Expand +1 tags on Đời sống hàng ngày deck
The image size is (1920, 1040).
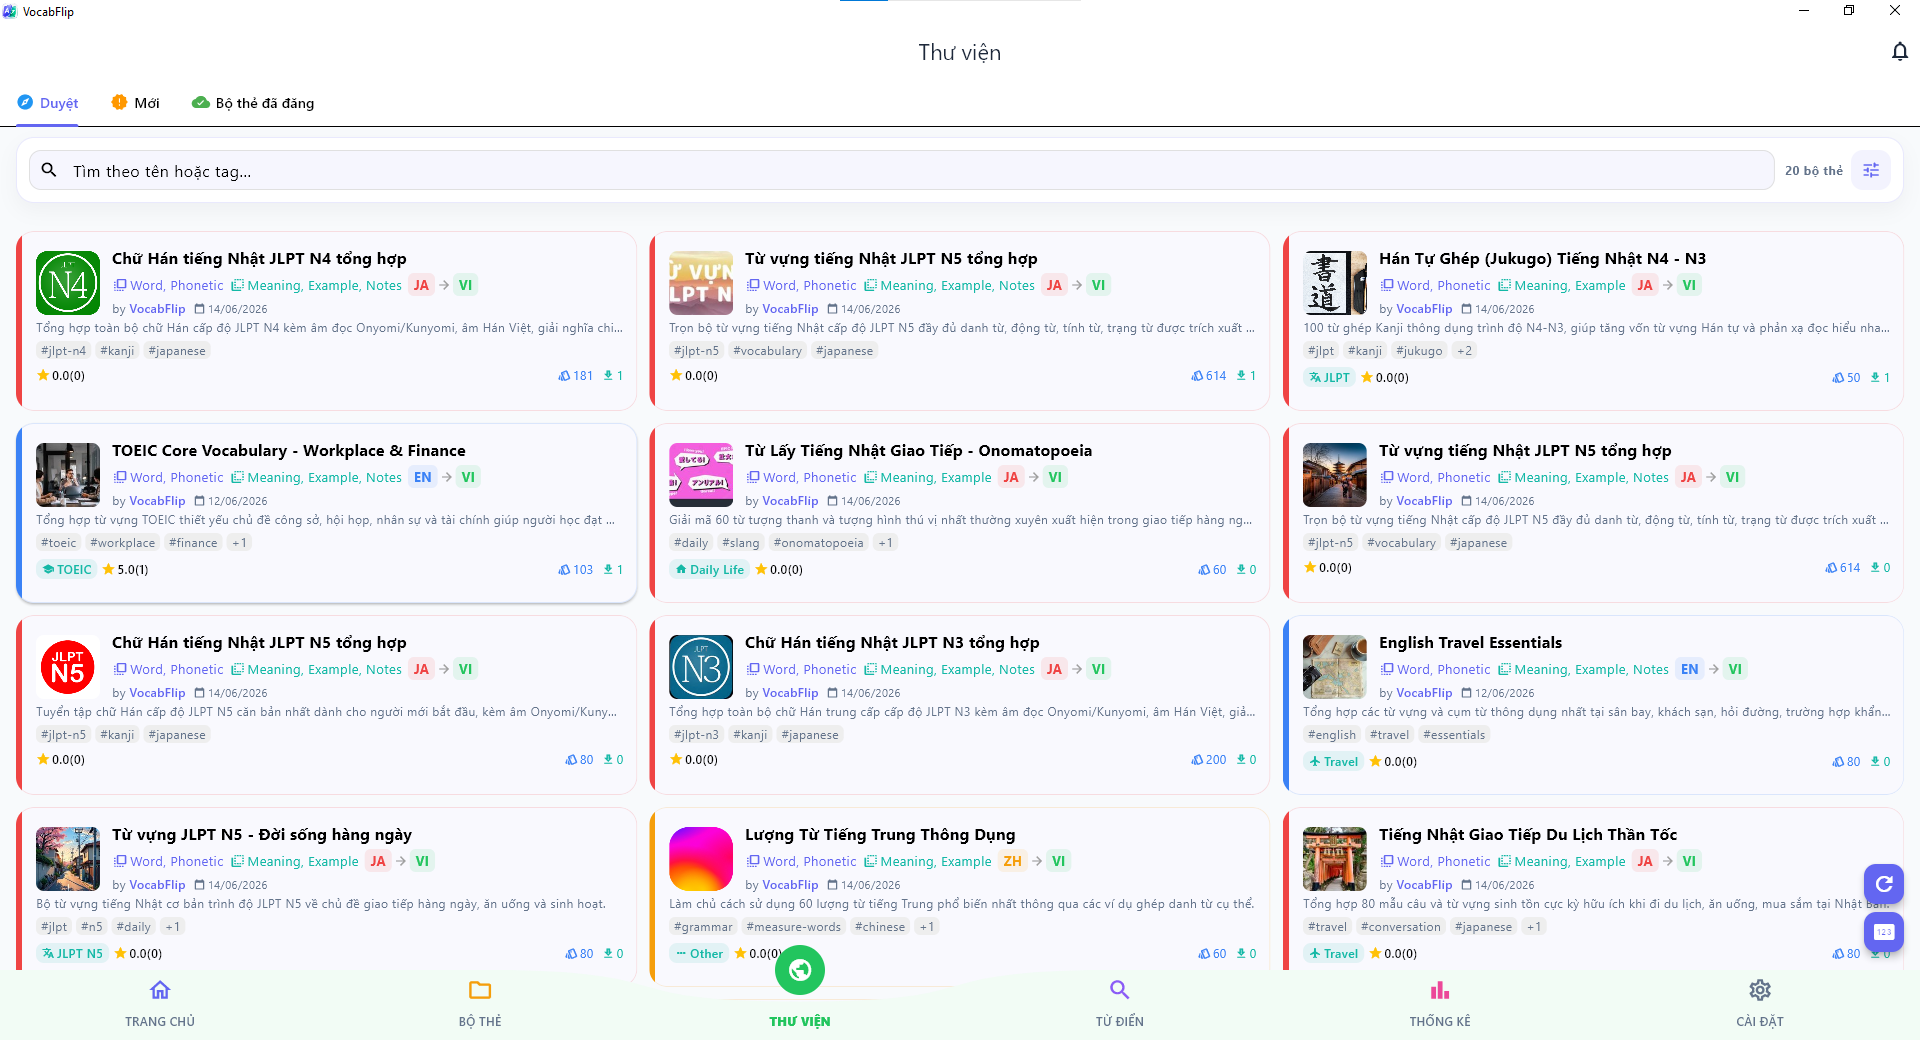(172, 927)
